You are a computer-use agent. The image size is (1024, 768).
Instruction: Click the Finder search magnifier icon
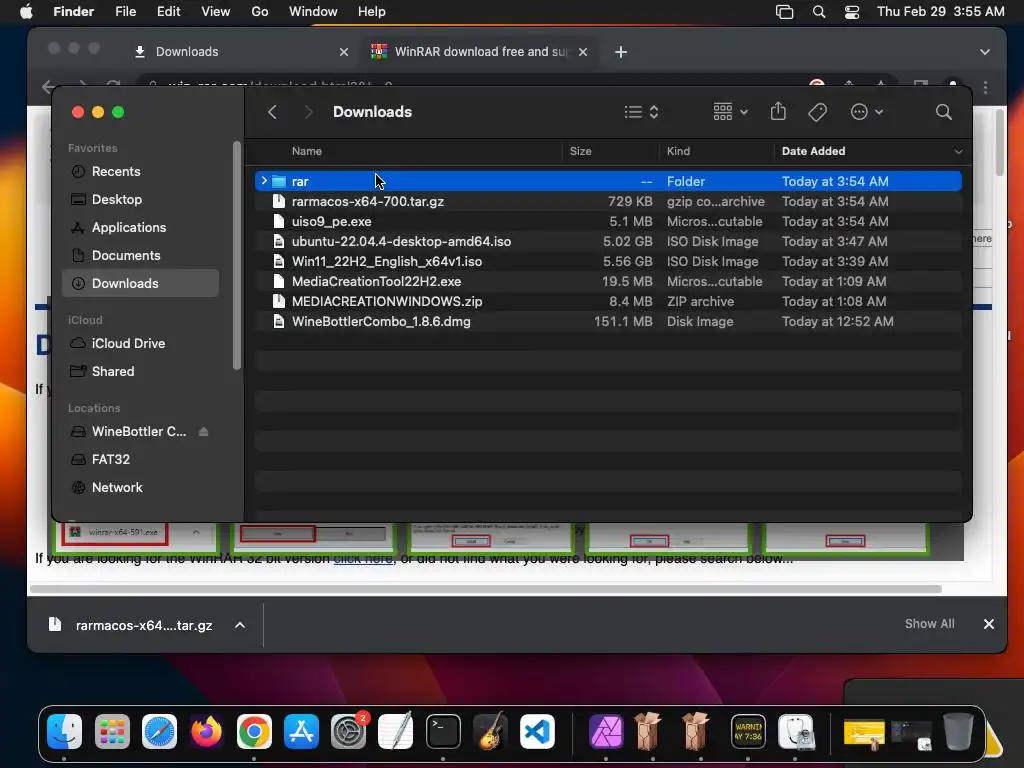[x=943, y=112]
